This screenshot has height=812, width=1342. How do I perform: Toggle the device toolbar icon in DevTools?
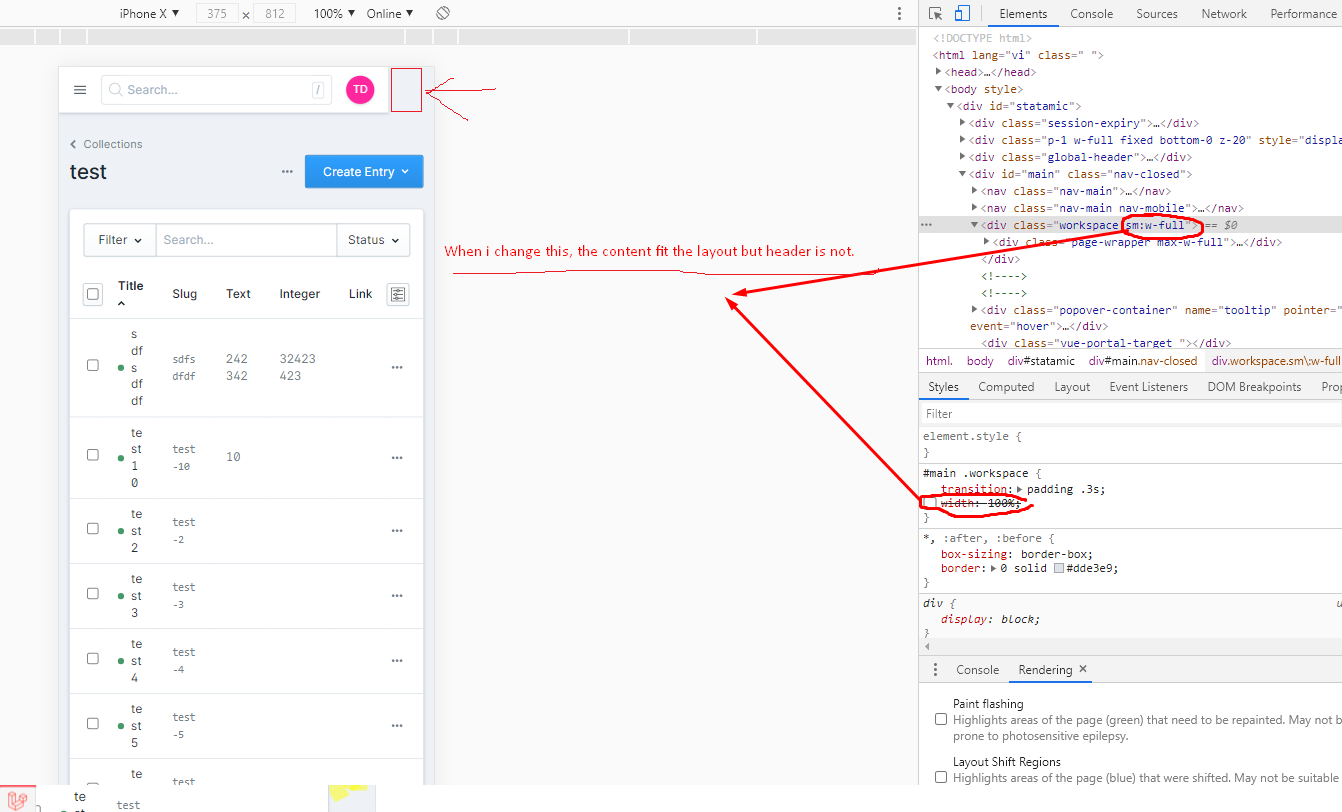(961, 14)
